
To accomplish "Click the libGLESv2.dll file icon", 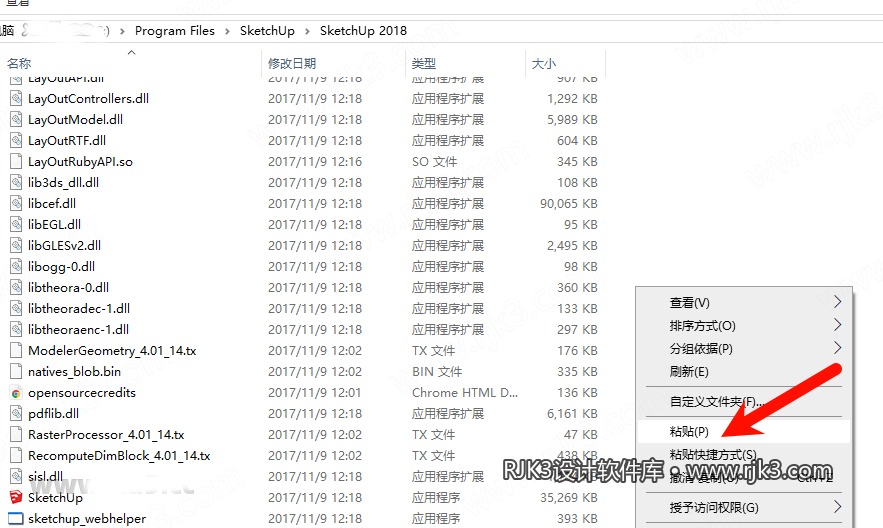I will tap(16, 245).
